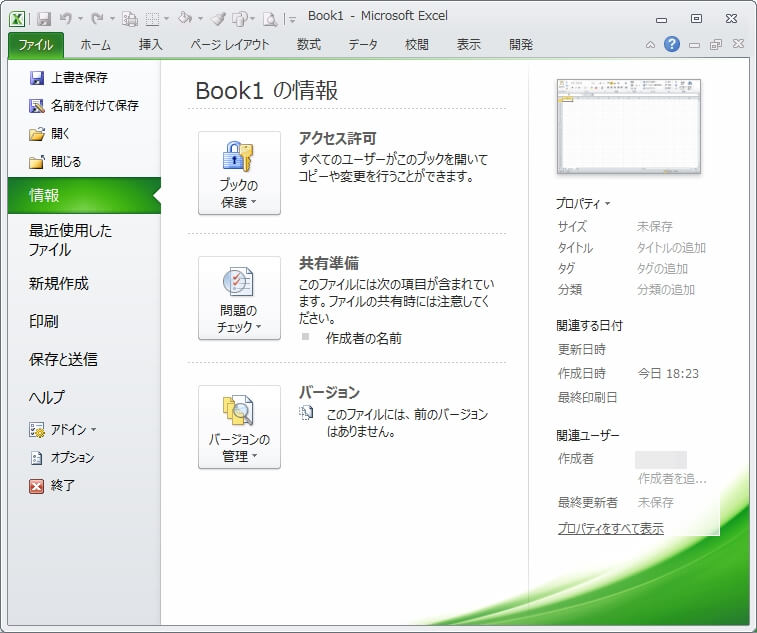Expand the ブックの保護 dropdown button
Image resolution: width=757 pixels, height=633 pixels.
coord(239,173)
